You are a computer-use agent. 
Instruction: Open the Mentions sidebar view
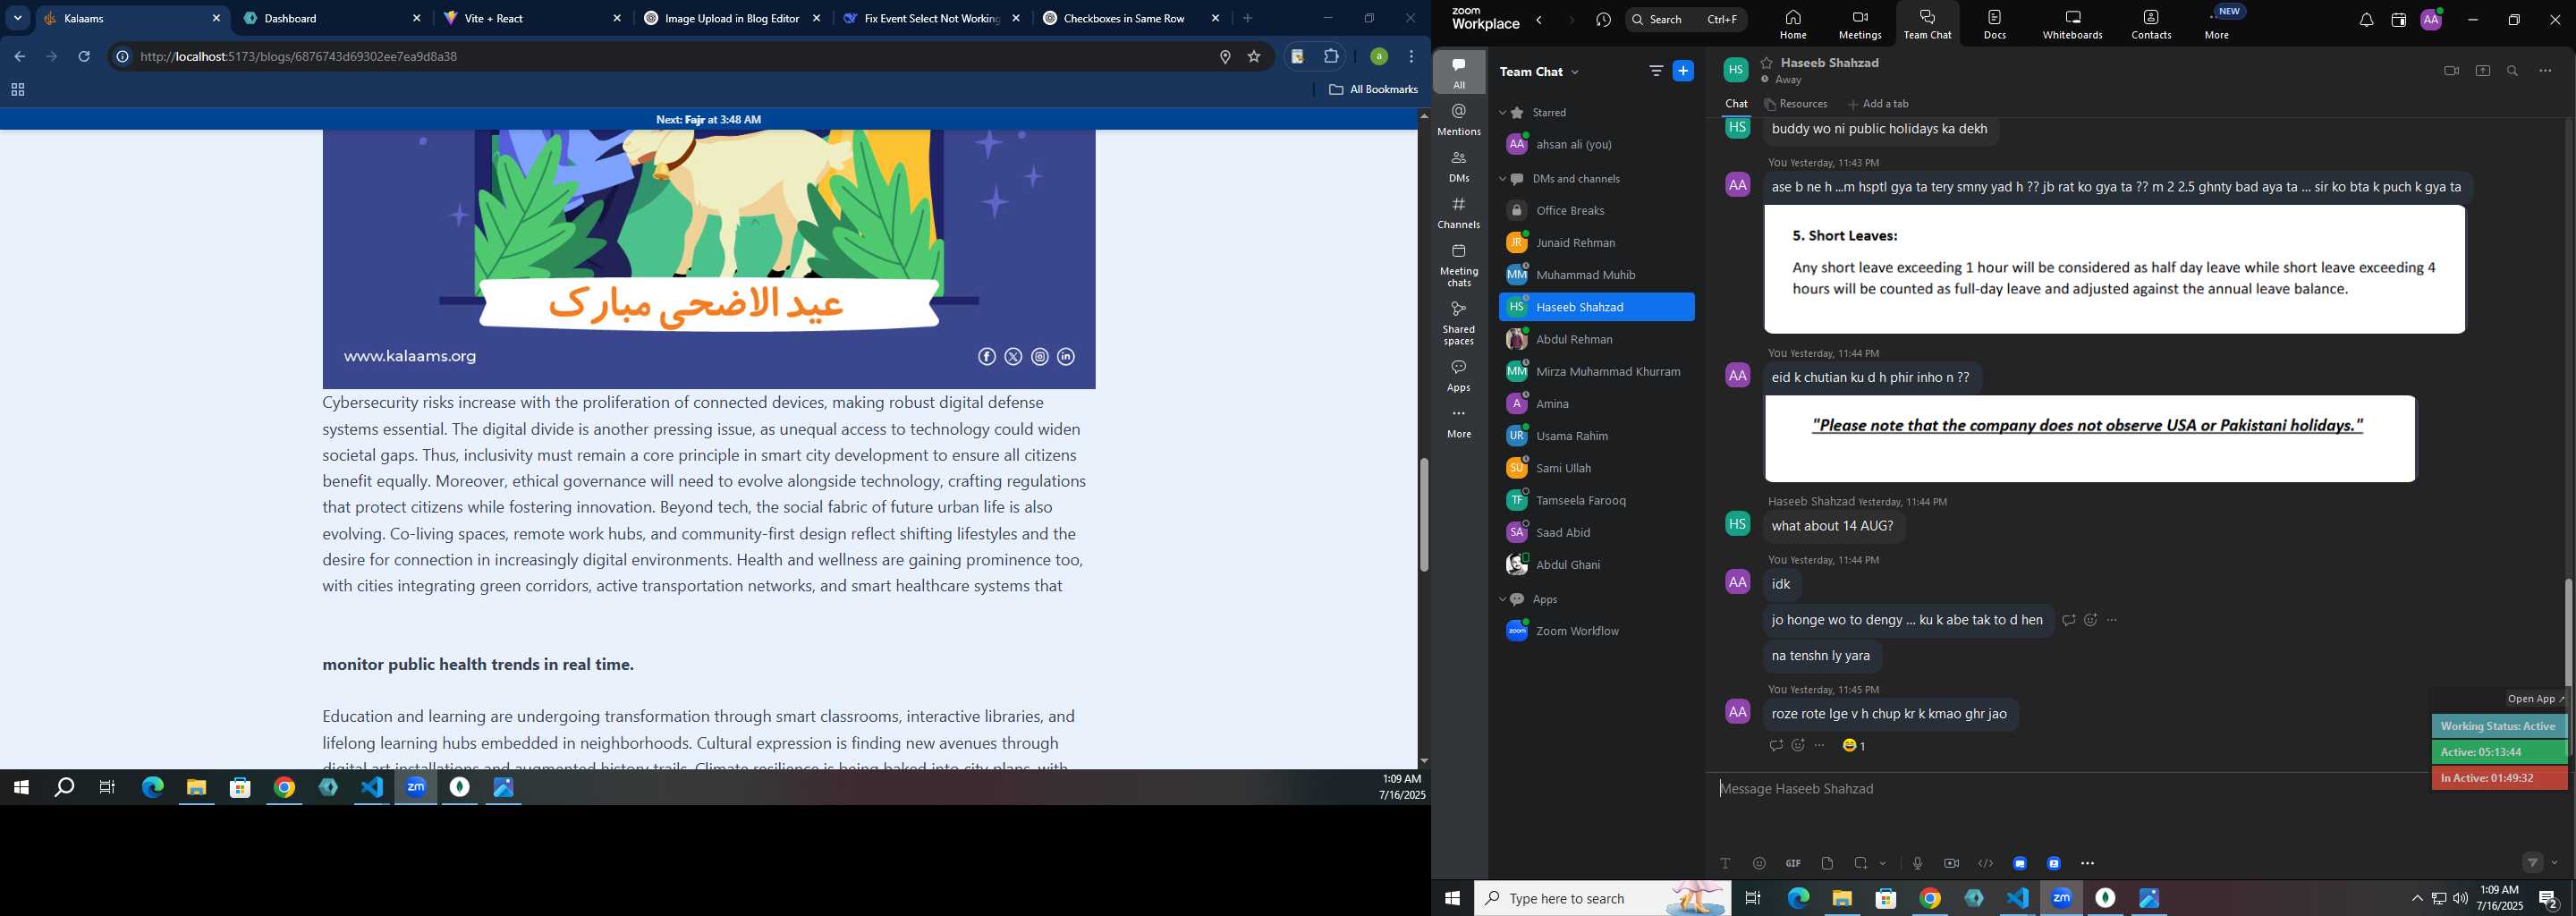[1459, 120]
